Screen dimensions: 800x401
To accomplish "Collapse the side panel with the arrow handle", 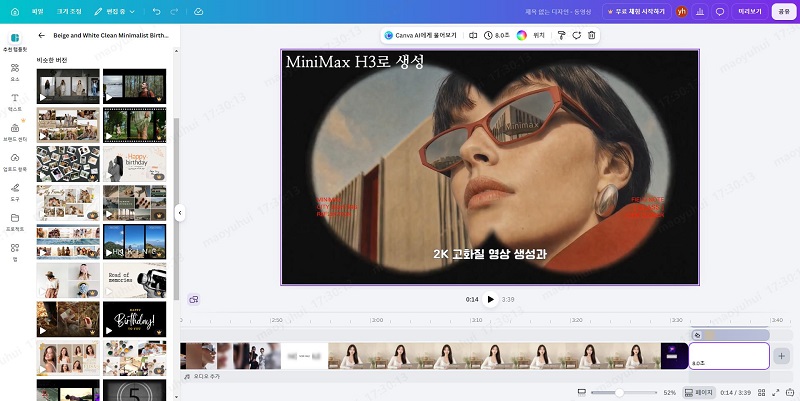I will (179, 213).
